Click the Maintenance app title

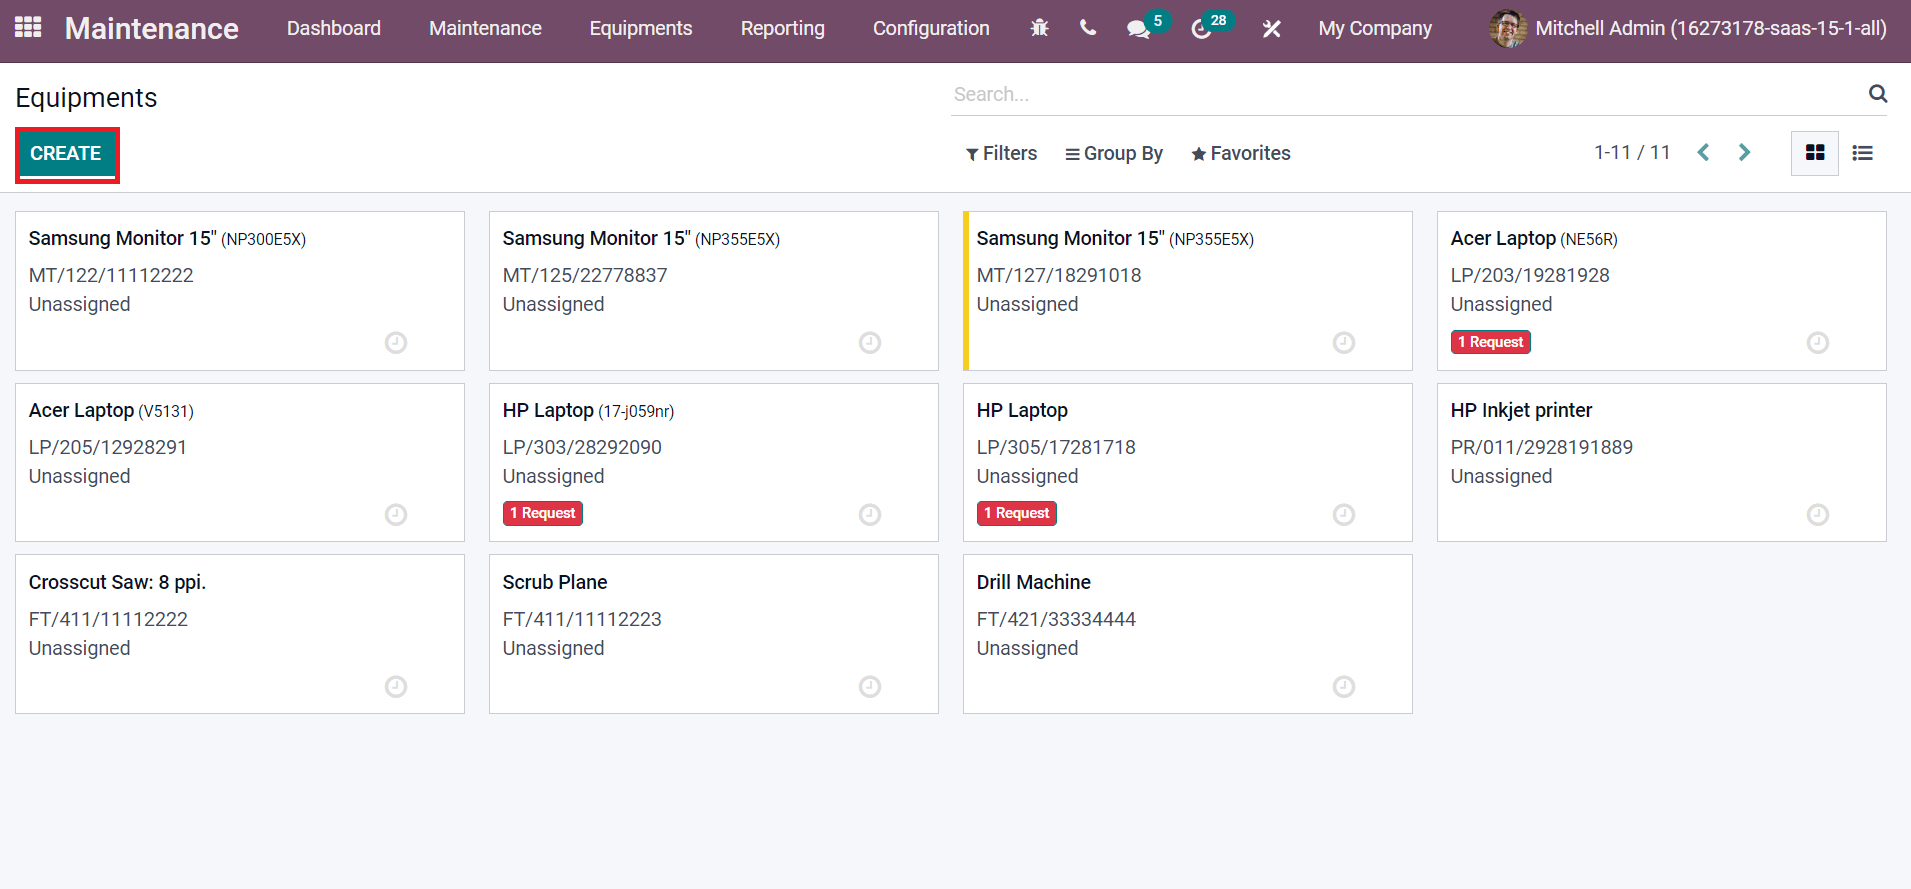pyautogui.click(x=152, y=28)
